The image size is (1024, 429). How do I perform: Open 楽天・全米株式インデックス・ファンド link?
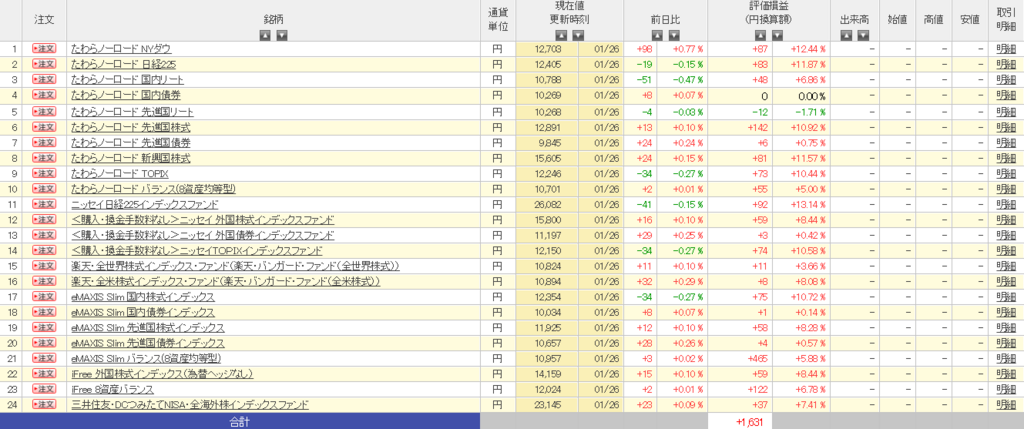point(225,281)
